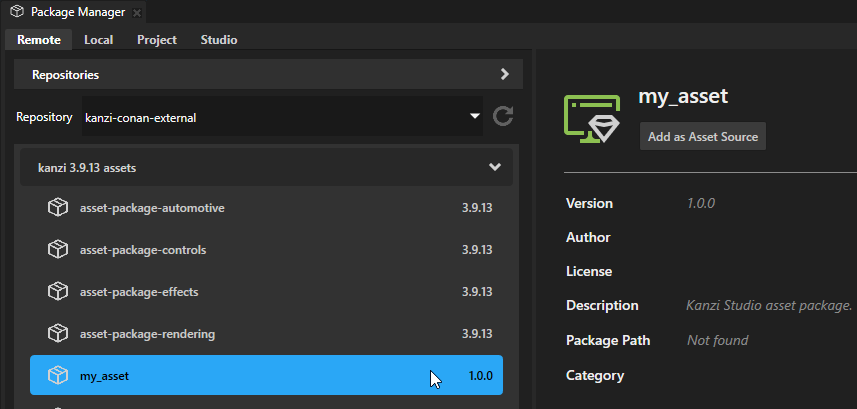Collapse the kanzi 3.9.13 assets group
This screenshot has width=857, height=409.
pos(495,167)
